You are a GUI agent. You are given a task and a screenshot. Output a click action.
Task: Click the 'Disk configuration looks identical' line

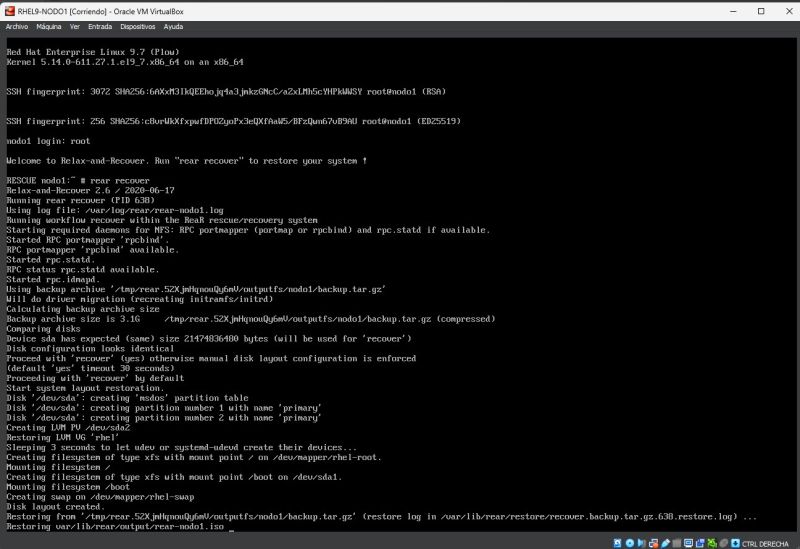tap(90, 348)
